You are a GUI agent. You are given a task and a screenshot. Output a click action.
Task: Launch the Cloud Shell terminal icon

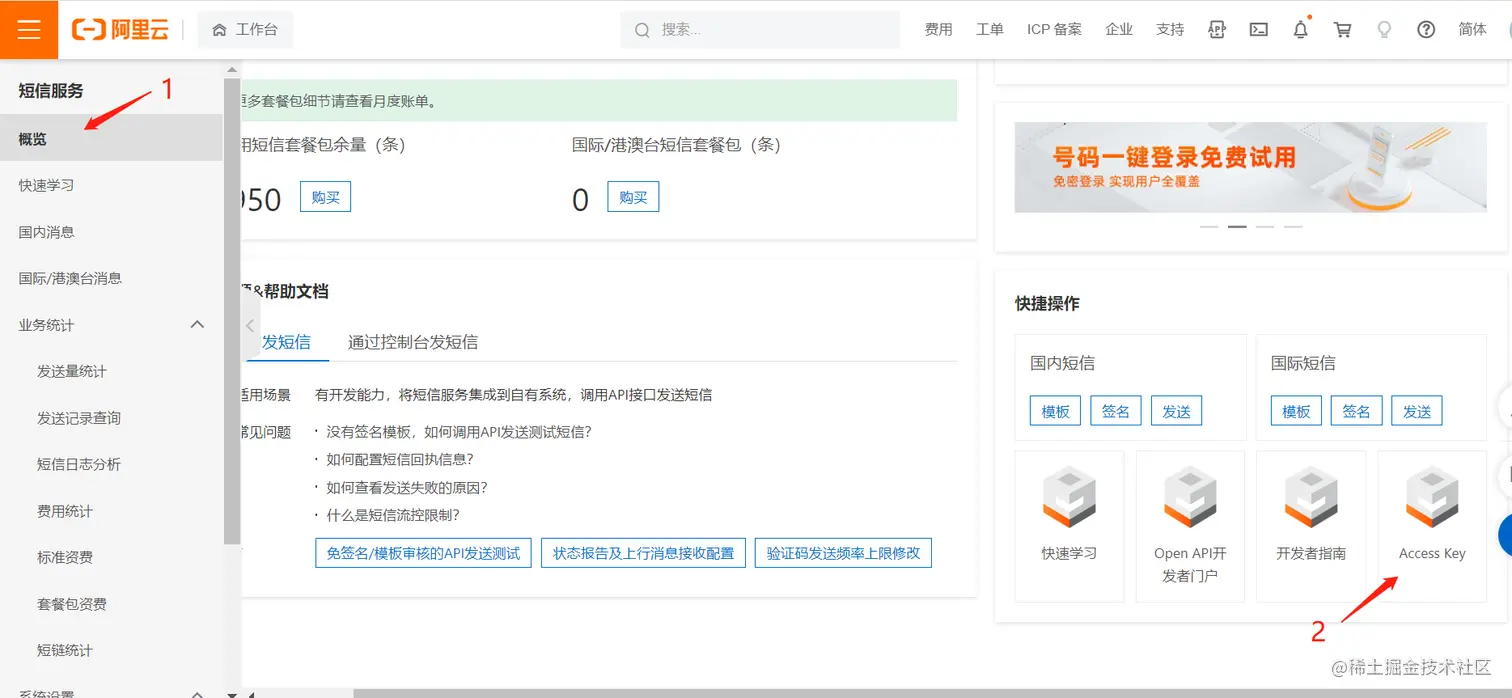pyautogui.click(x=1259, y=30)
